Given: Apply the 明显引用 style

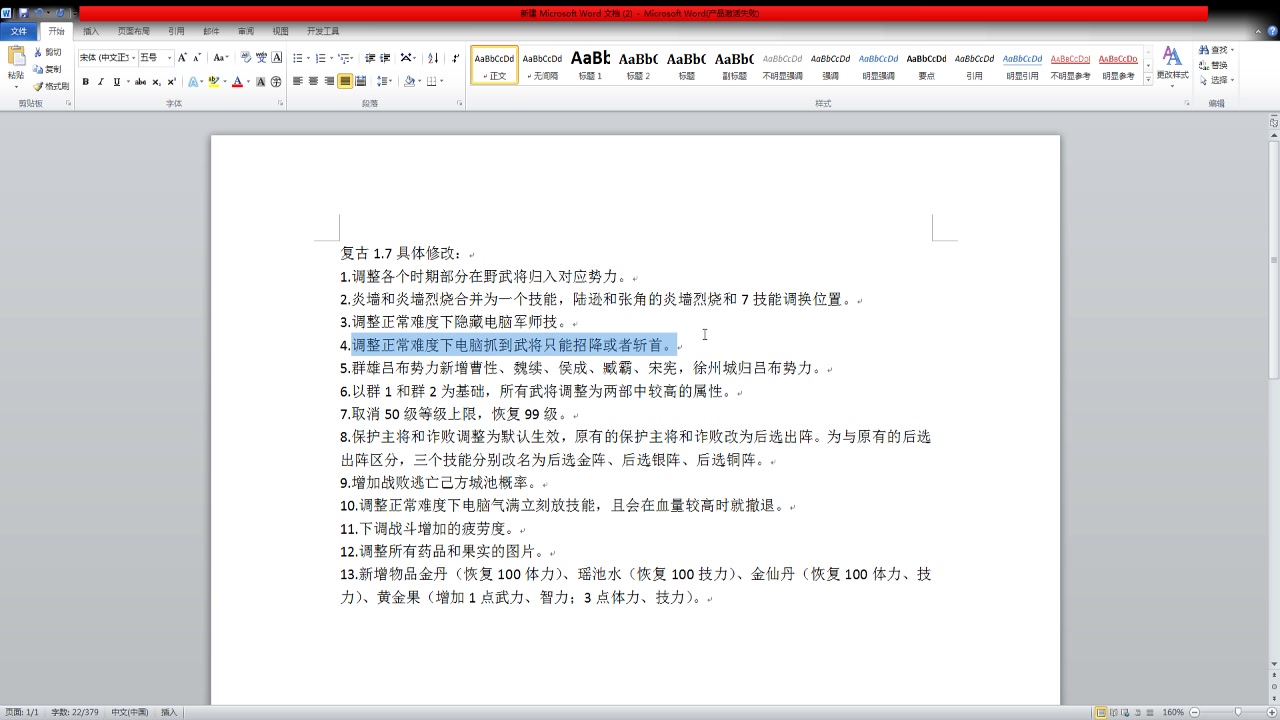Looking at the screenshot, I should 1022,65.
